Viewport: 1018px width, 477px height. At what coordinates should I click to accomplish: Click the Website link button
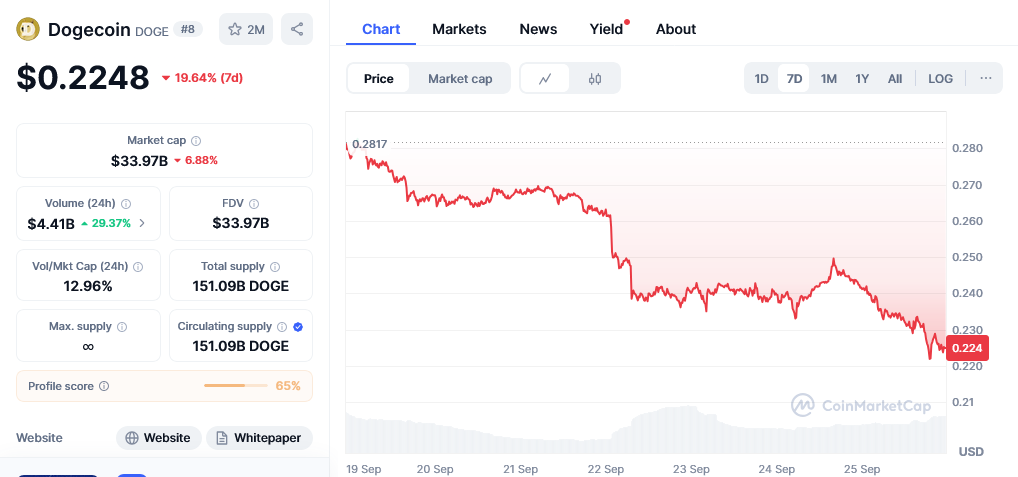click(159, 438)
